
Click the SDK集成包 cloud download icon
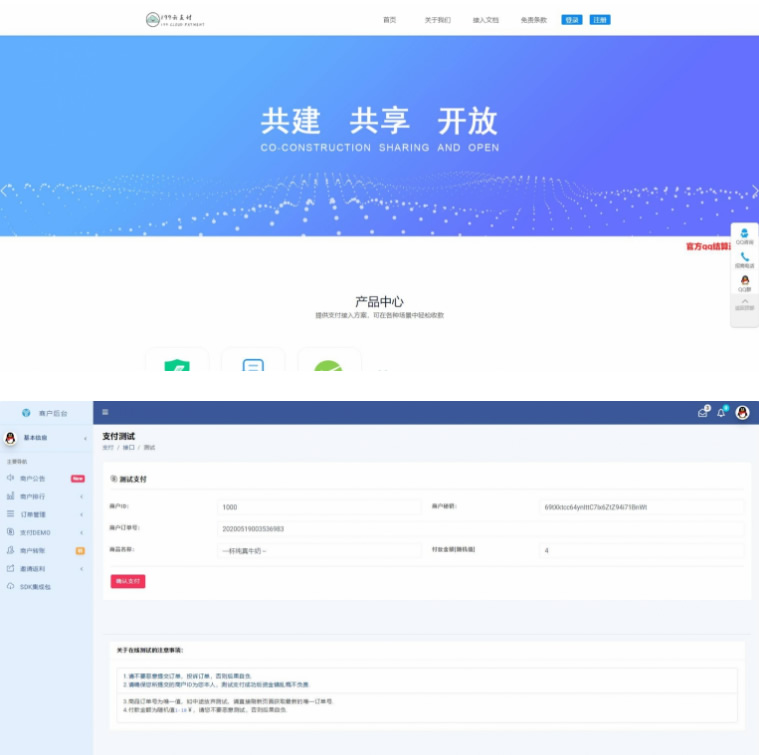[x=11, y=586]
